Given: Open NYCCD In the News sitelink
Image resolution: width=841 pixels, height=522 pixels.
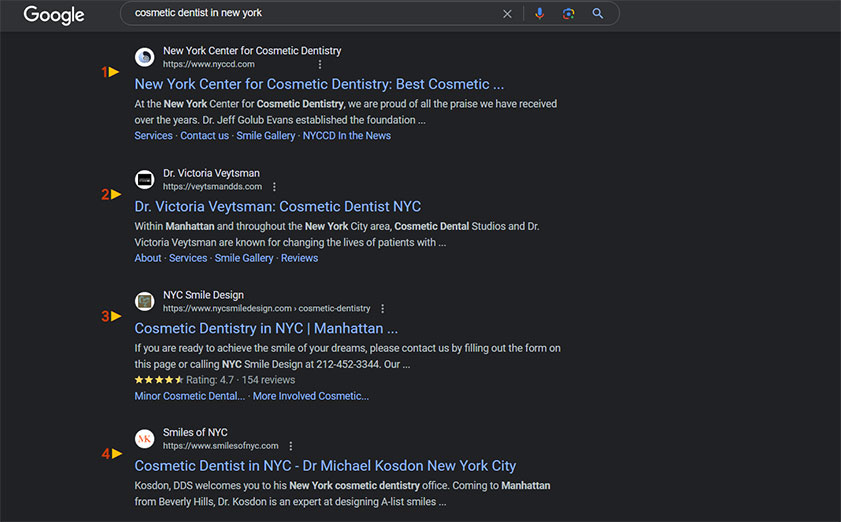Looking at the screenshot, I should 346,136.
